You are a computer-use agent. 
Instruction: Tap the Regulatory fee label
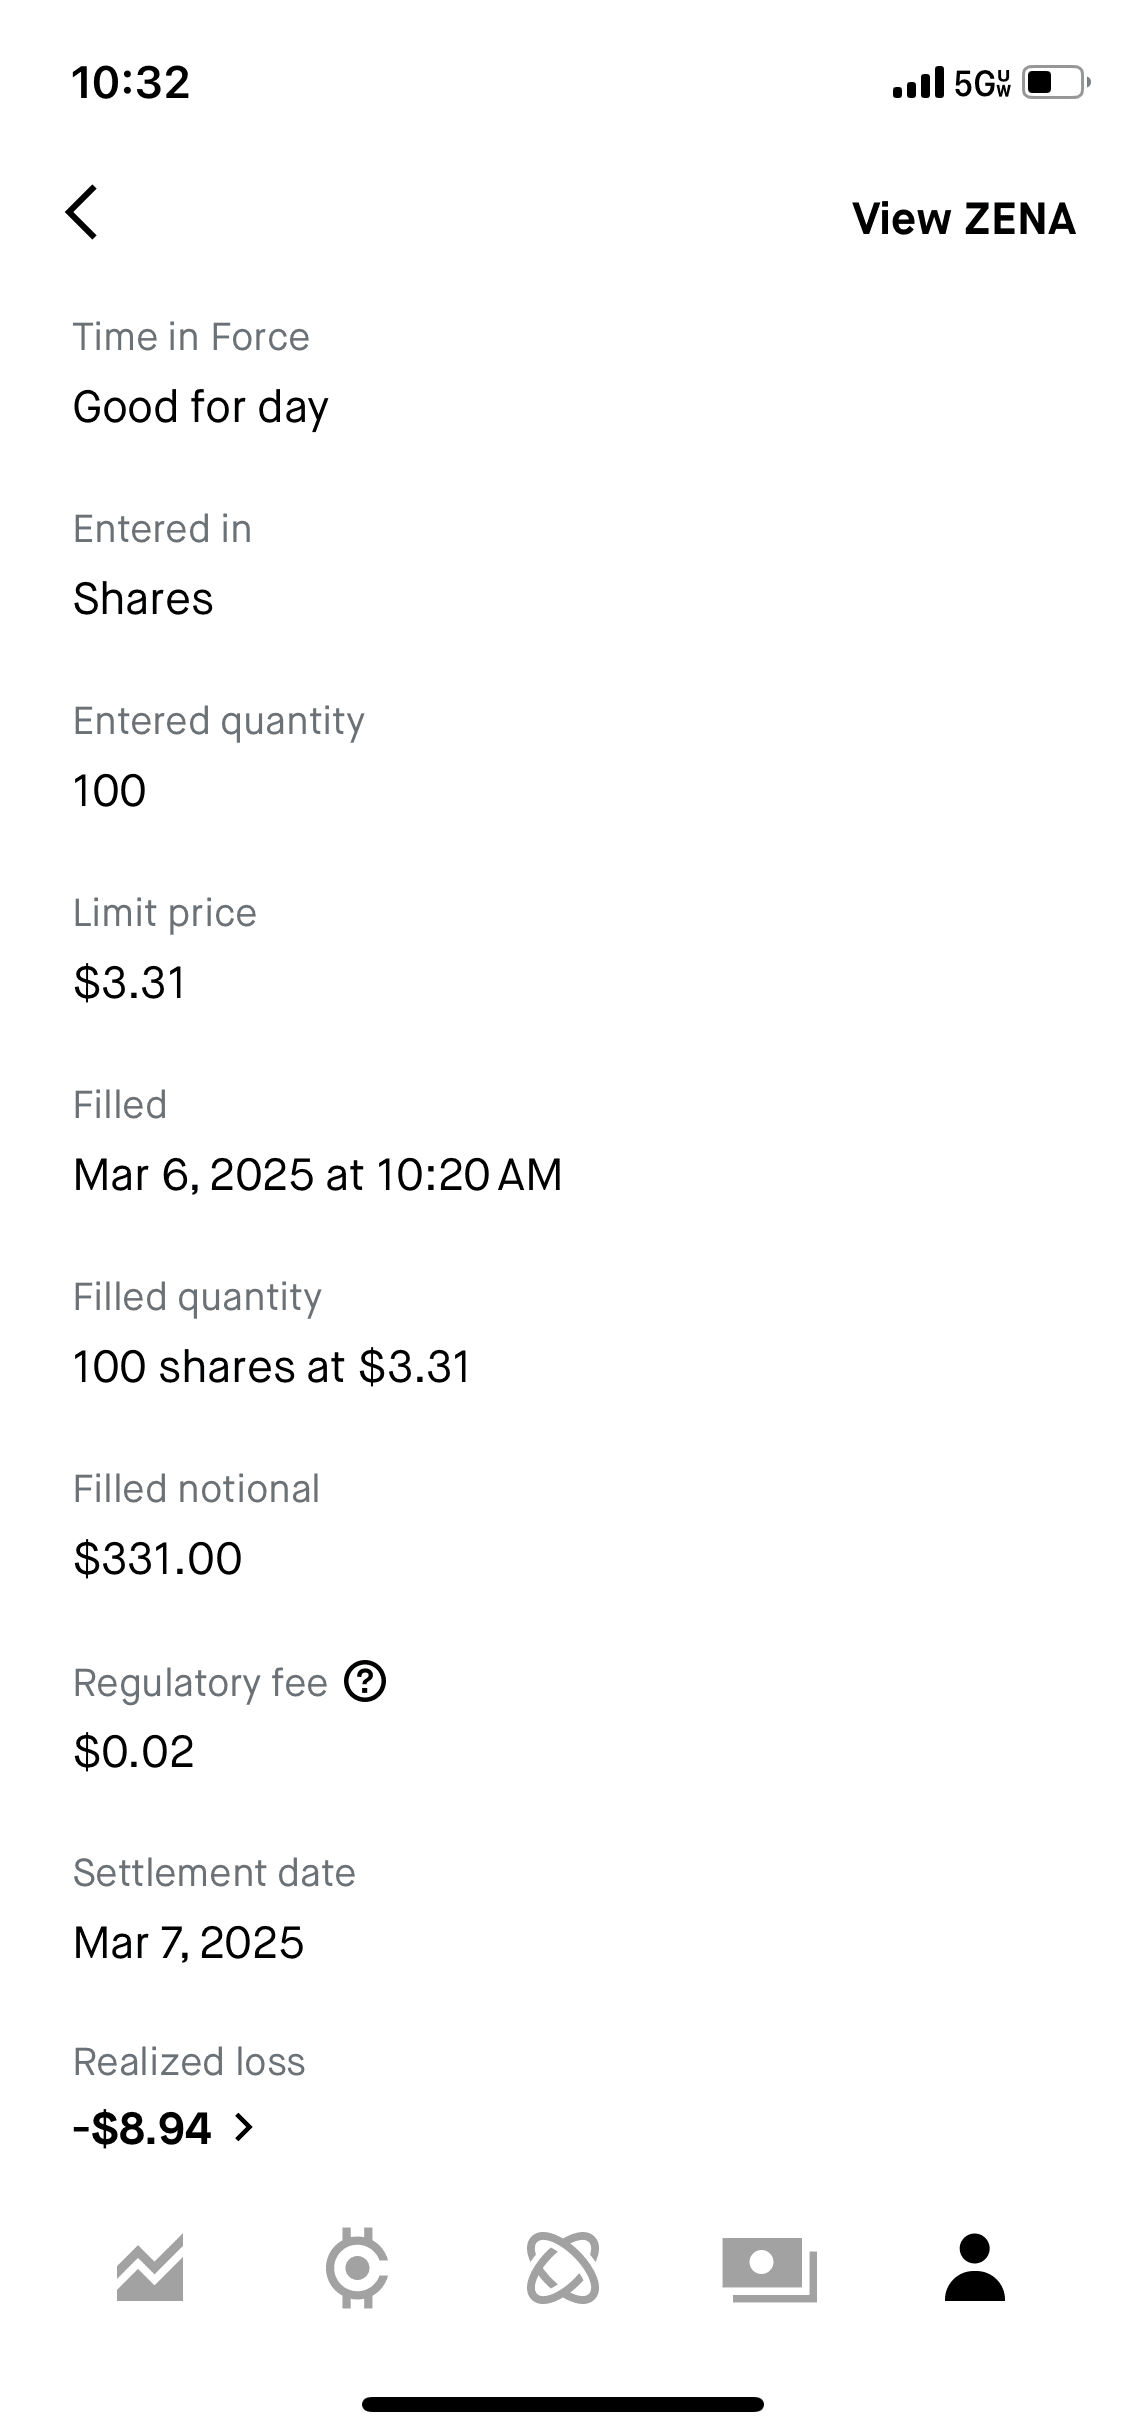(x=200, y=1683)
